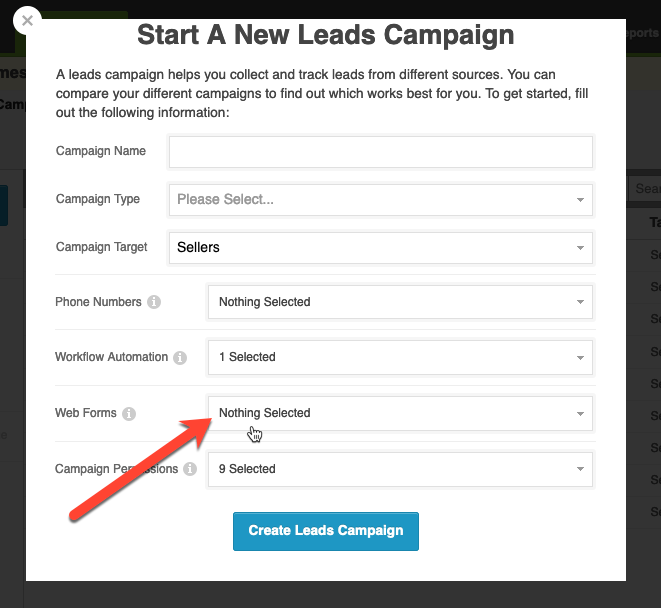Click the Campaign Target dropdown arrow

tap(580, 248)
